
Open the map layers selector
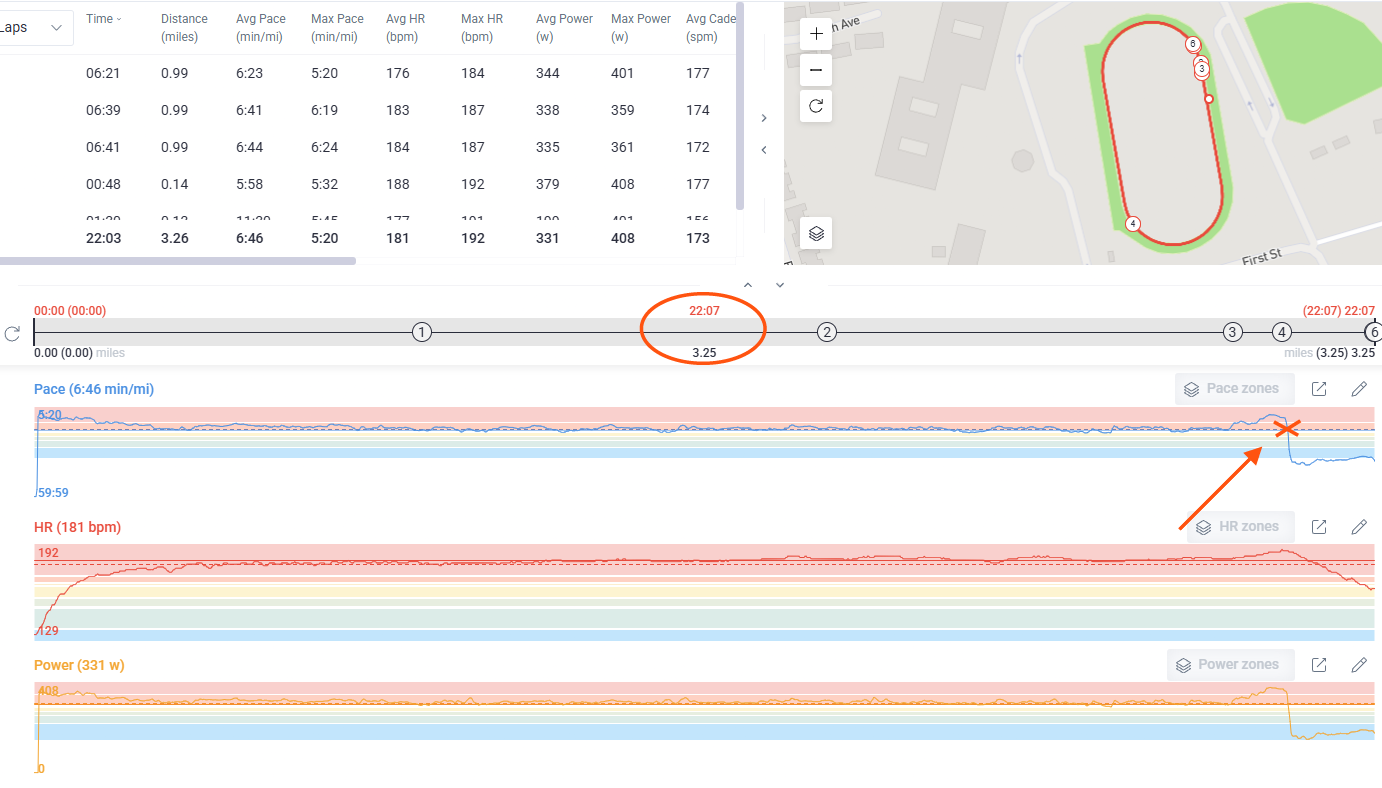816,232
